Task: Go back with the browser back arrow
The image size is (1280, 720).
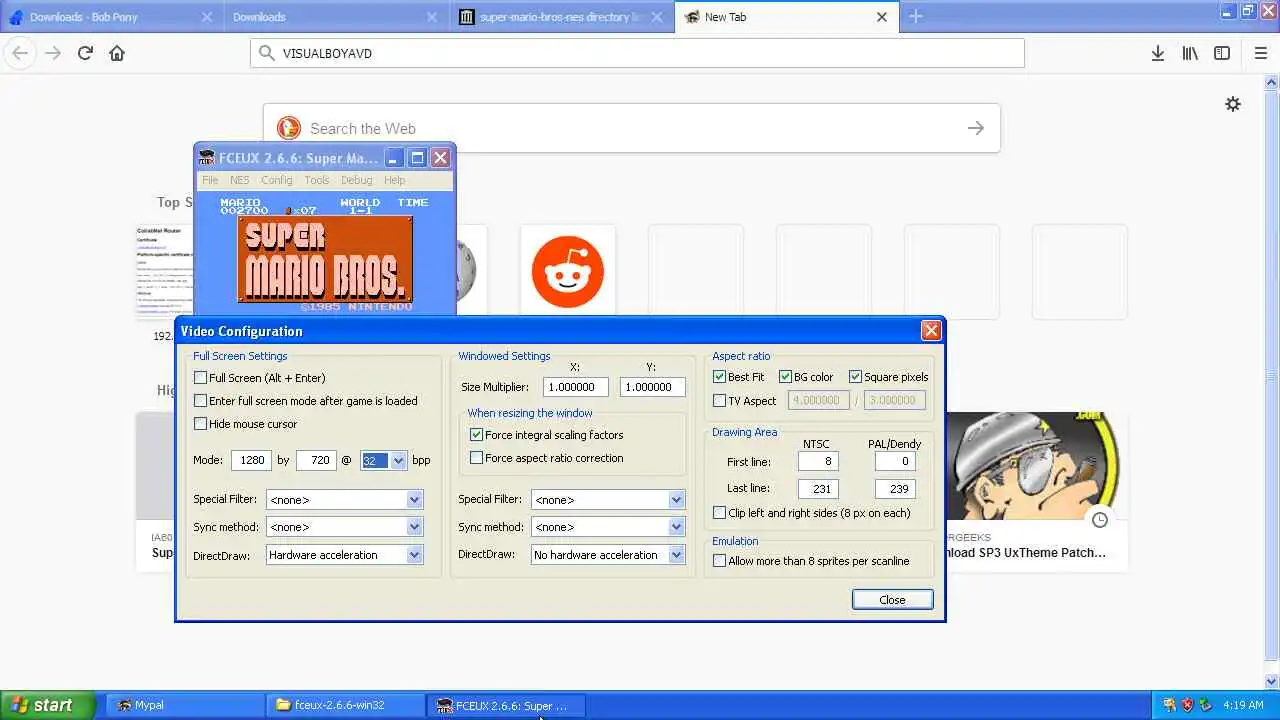Action: coord(21,53)
